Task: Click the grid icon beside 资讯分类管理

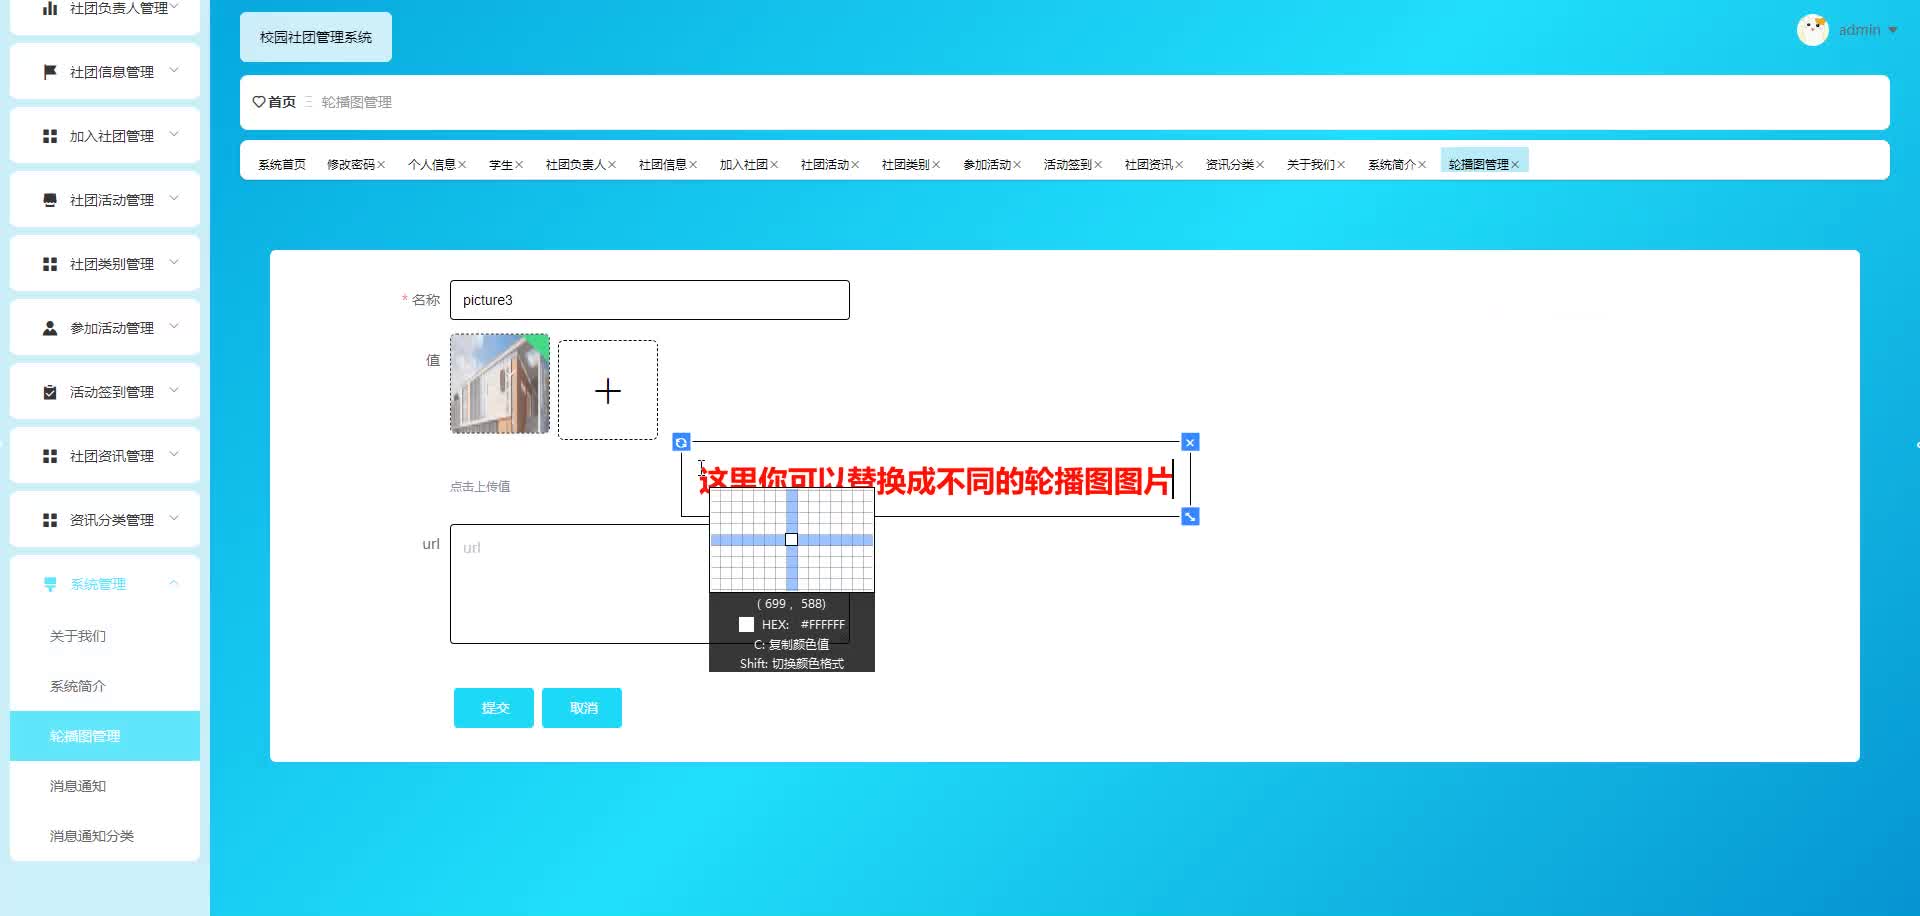Action: click(50, 520)
